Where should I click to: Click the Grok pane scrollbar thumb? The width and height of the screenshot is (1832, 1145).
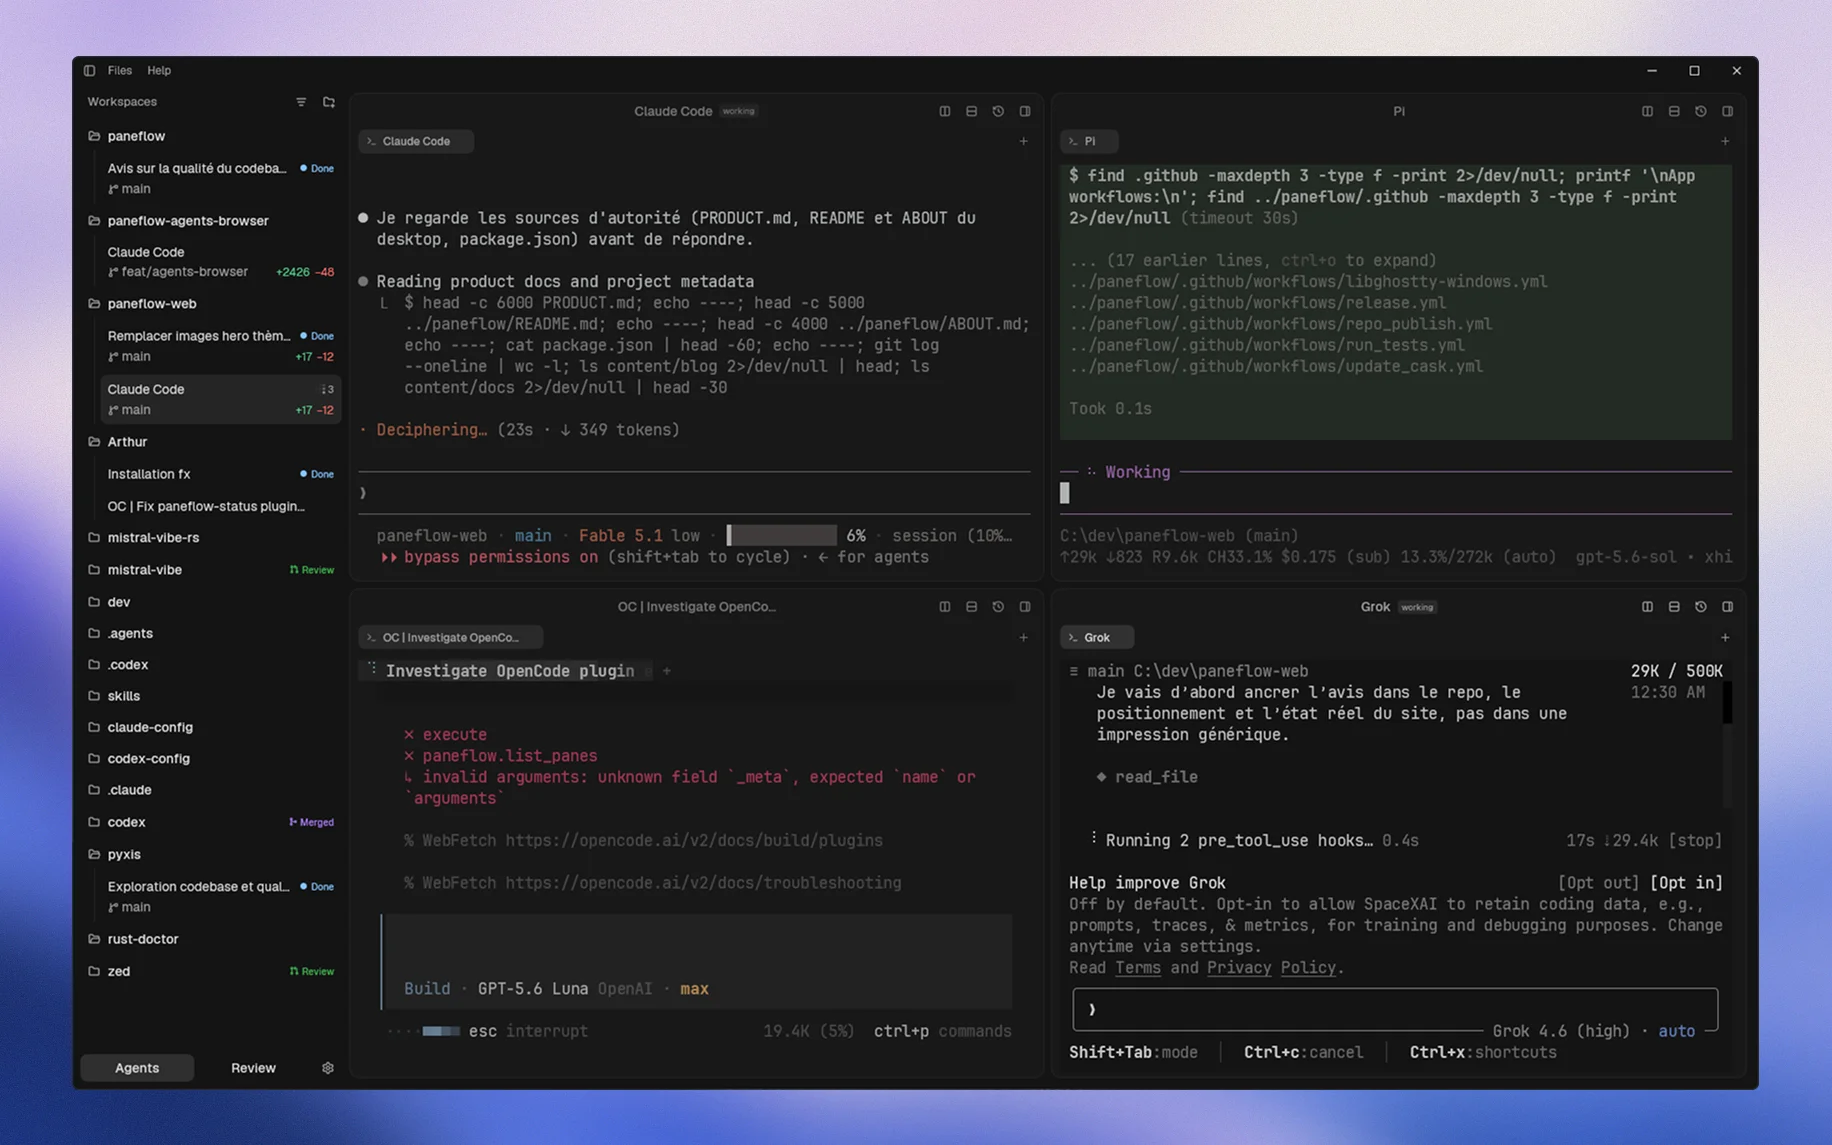pyautogui.click(x=1728, y=702)
